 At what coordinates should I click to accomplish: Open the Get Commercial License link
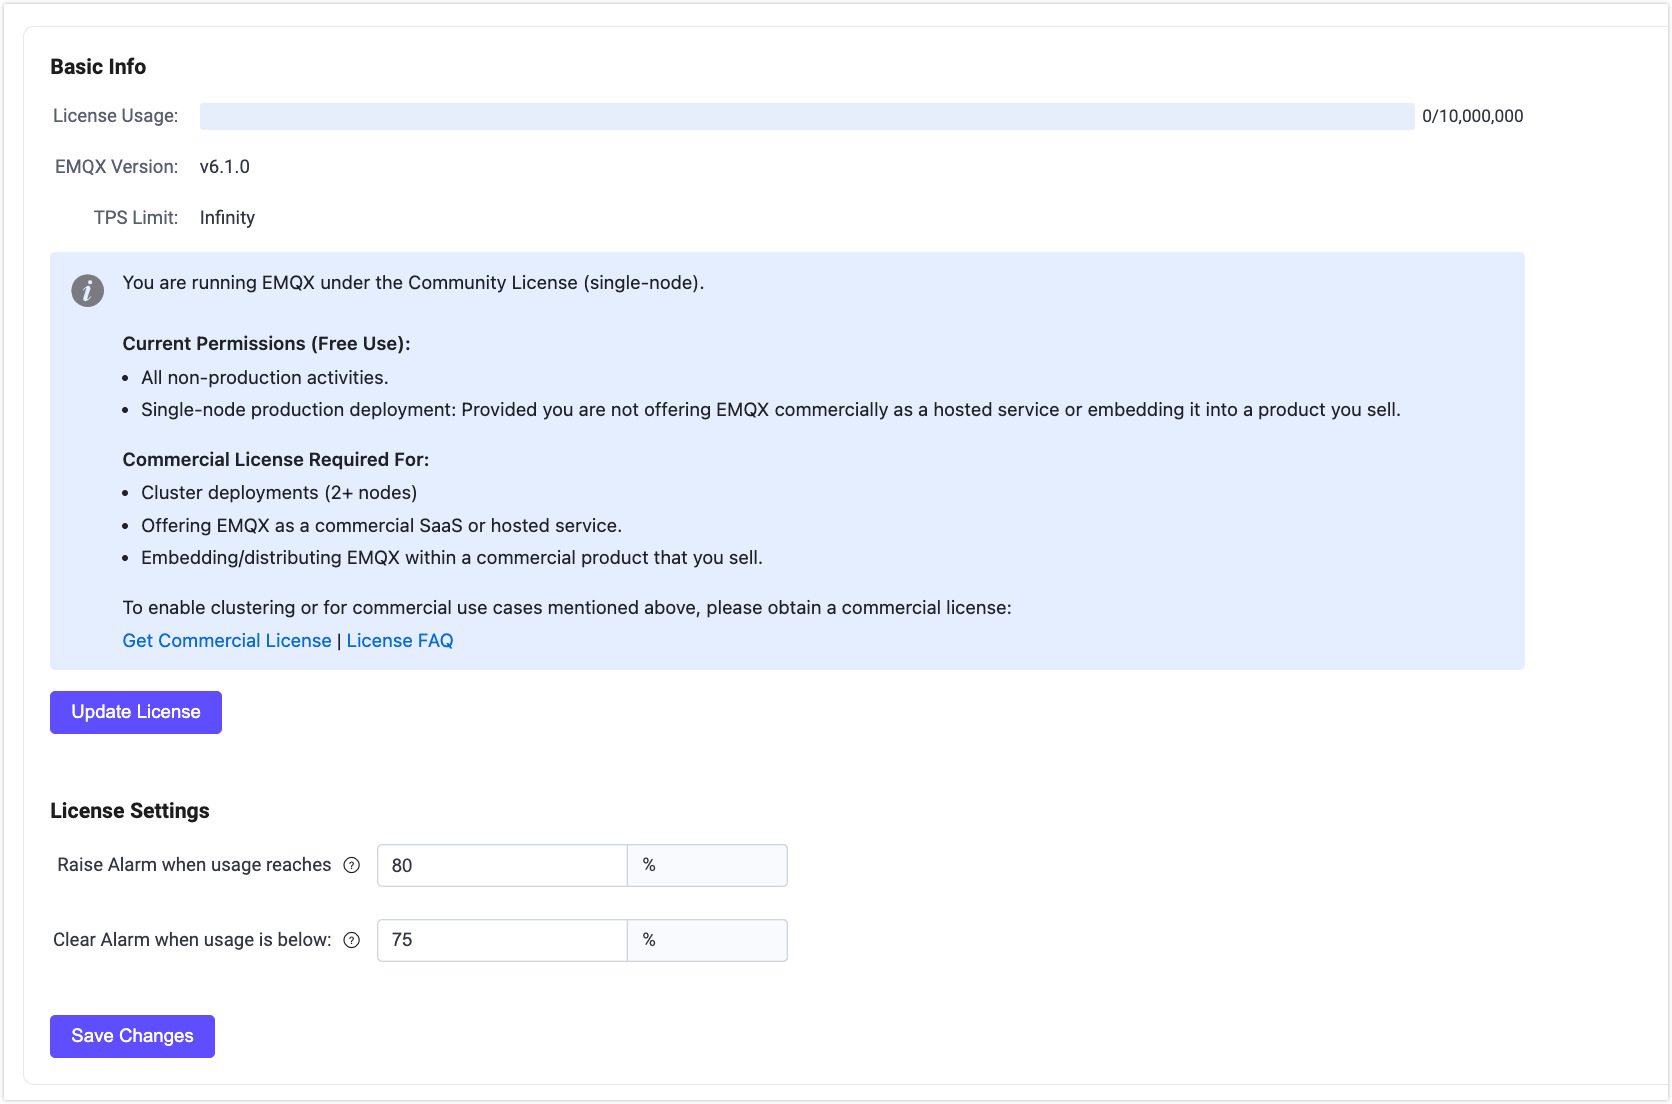[227, 641]
